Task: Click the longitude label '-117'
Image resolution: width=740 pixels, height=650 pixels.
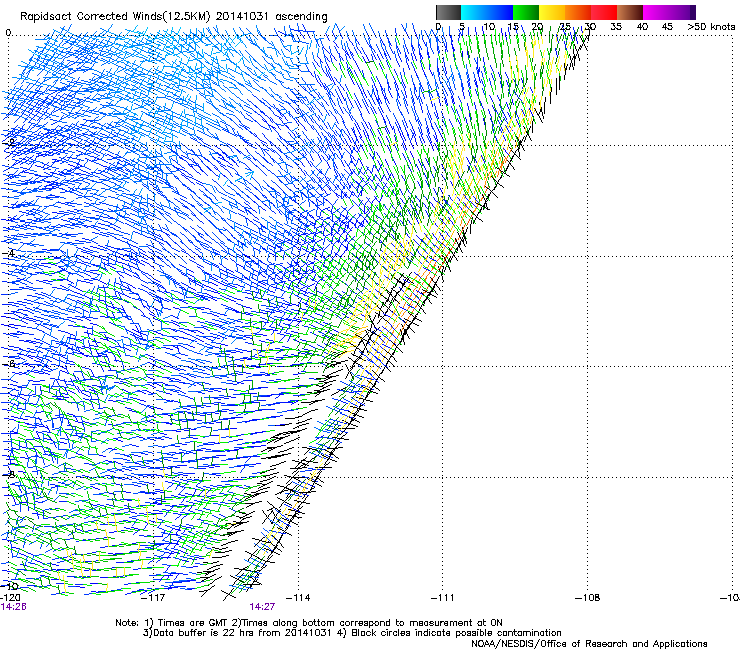Action: click(153, 598)
